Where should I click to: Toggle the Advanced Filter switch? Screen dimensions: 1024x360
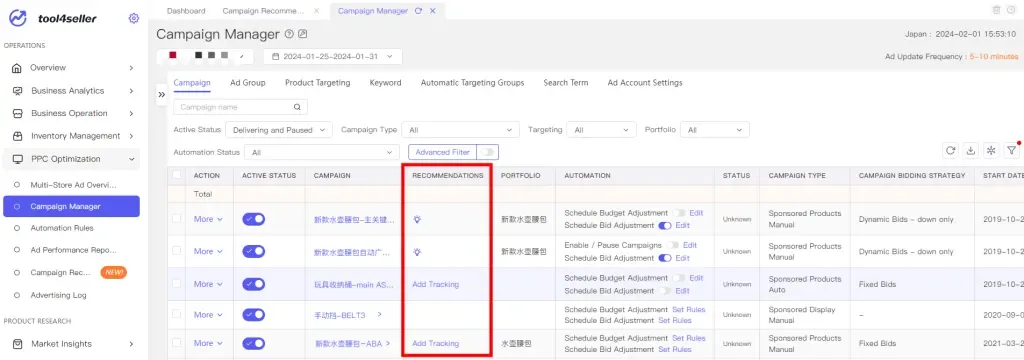[487, 152]
